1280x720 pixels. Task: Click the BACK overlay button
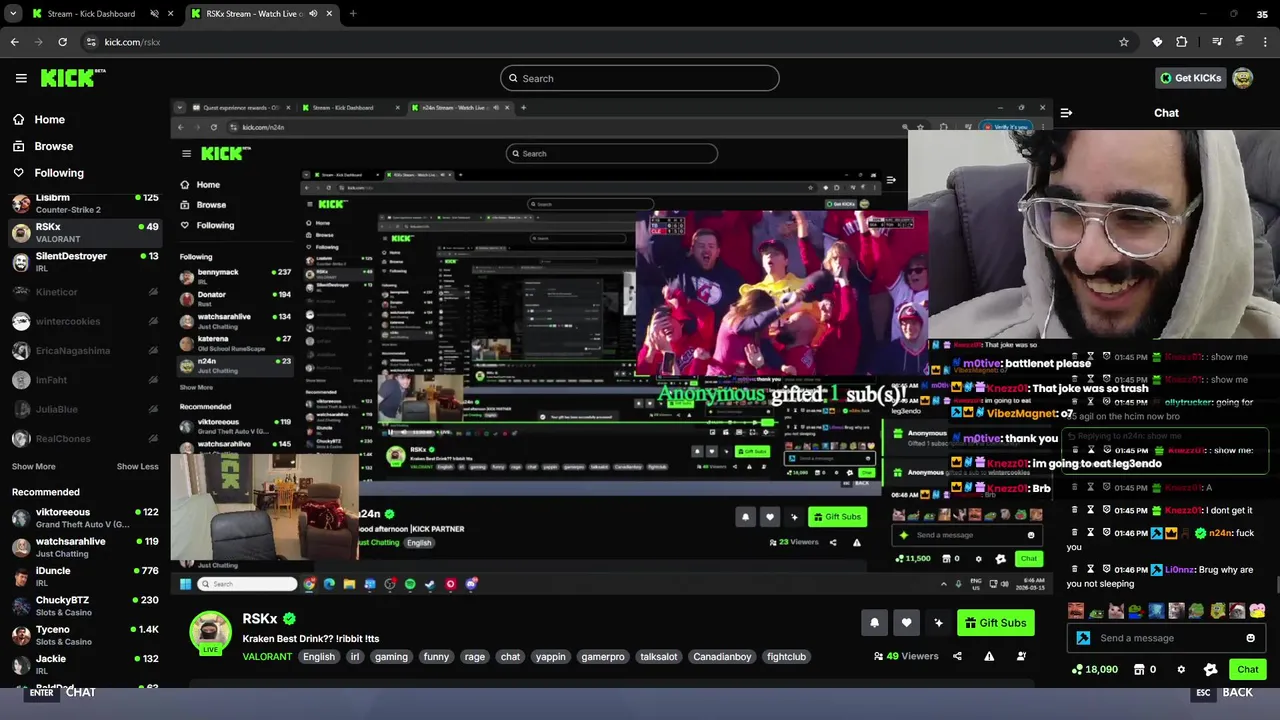click(x=1222, y=693)
